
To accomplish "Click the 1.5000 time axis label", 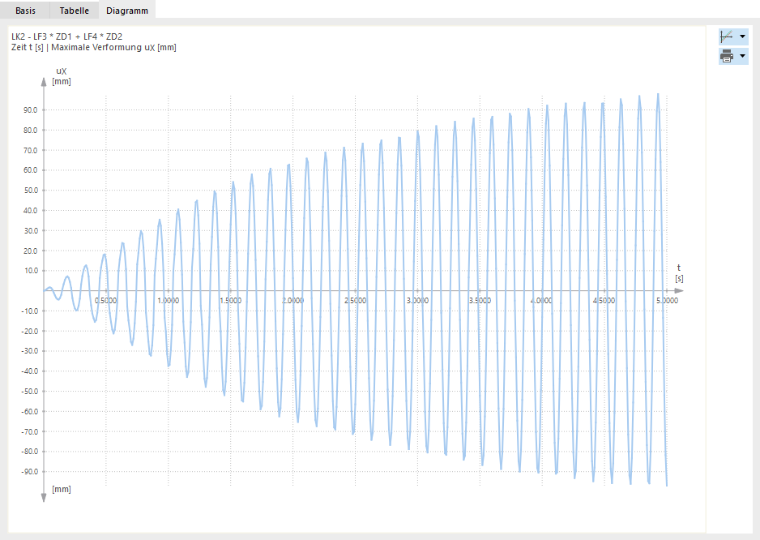I will click(x=231, y=301).
